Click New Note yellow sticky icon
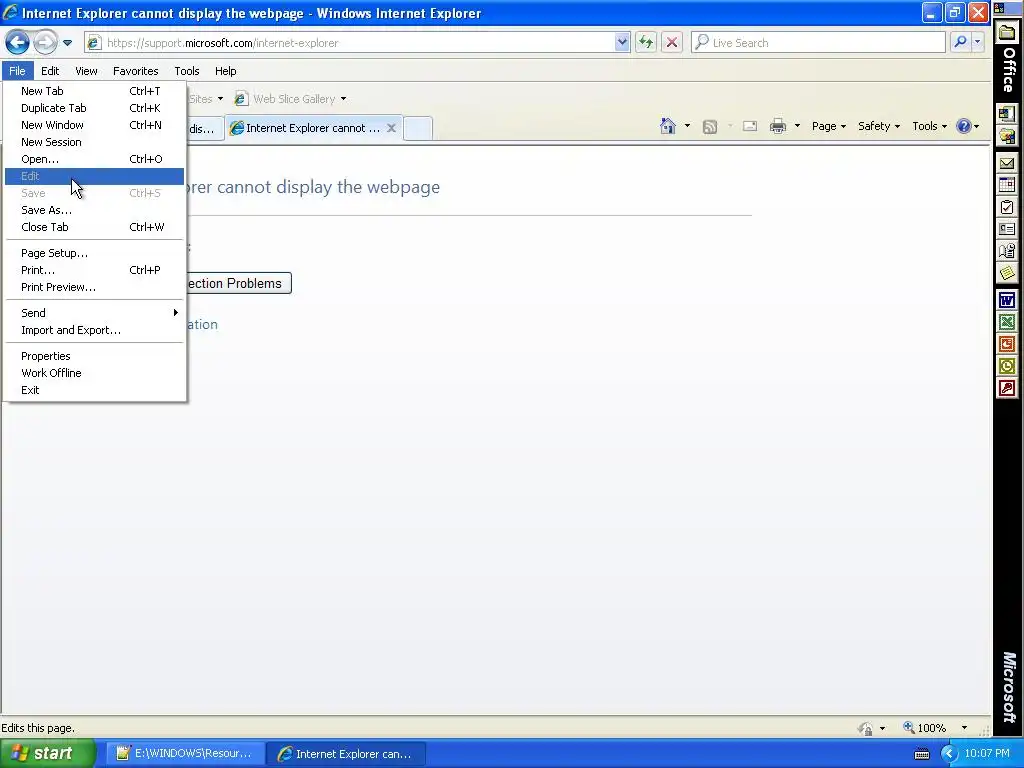 click(1006, 273)
